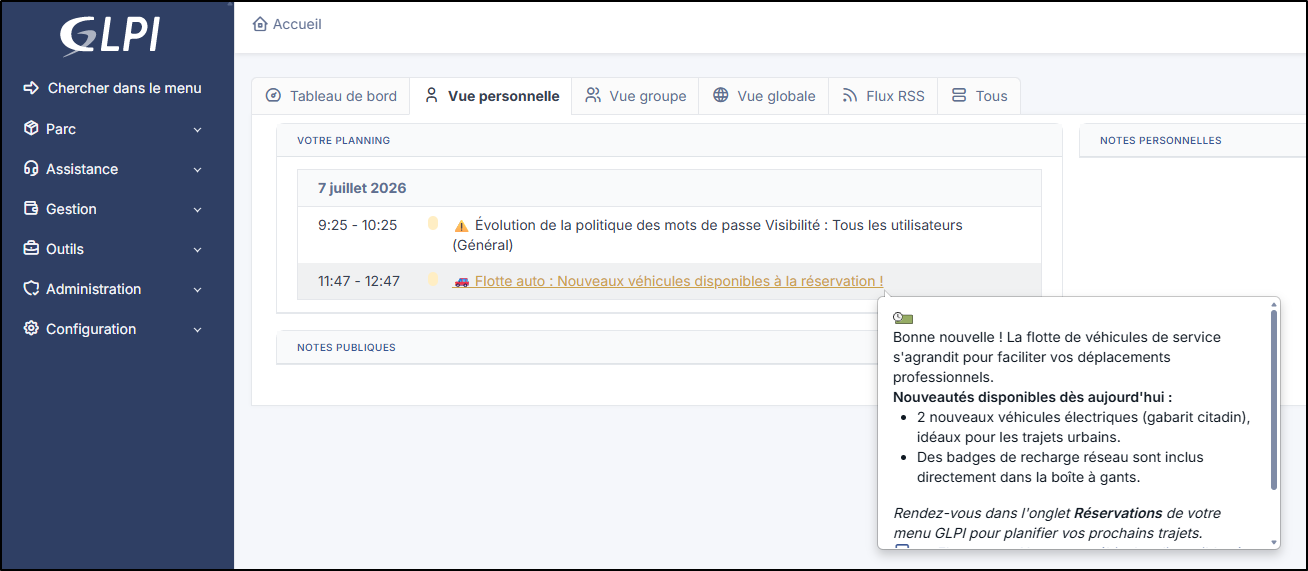Click the Configuration gear icon
The height and width of the screenshot is (571, 1308).
tap(31, 329)
